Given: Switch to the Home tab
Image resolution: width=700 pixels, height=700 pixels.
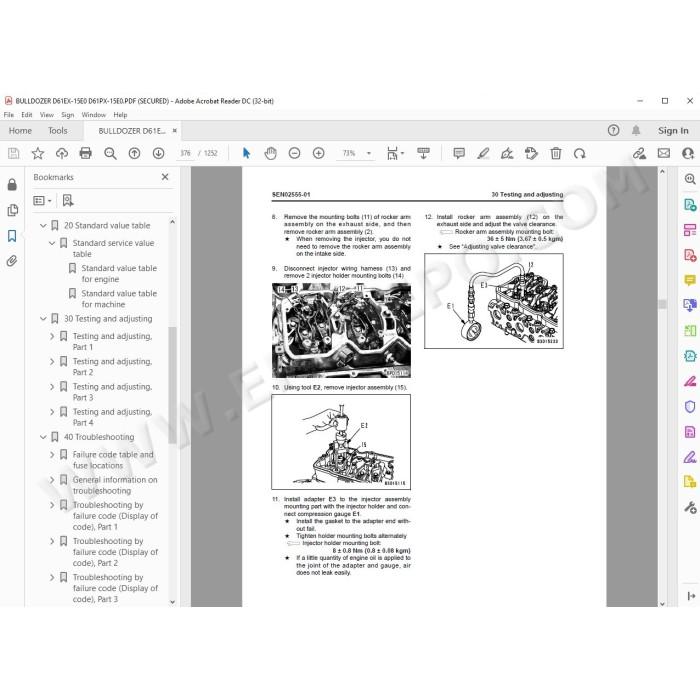Looking at the screenshot, I should point(20,130).
